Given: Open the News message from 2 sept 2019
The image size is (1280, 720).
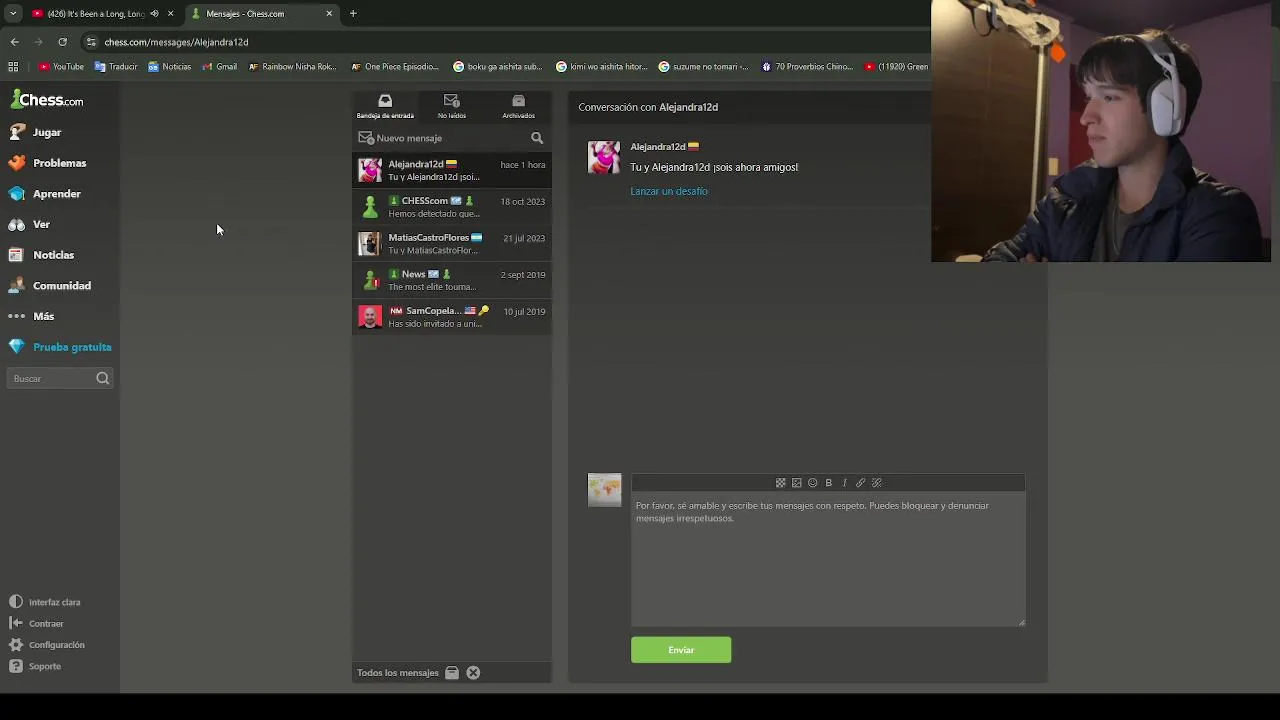Looking at the screenshot, I should tap(451, 280).
